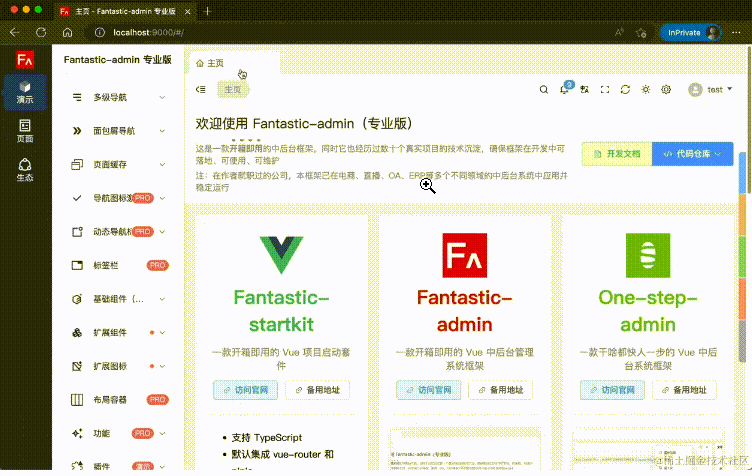Open the test user dropdown arrow
This screenshot has height=476, width=752.
click(729, 89)
